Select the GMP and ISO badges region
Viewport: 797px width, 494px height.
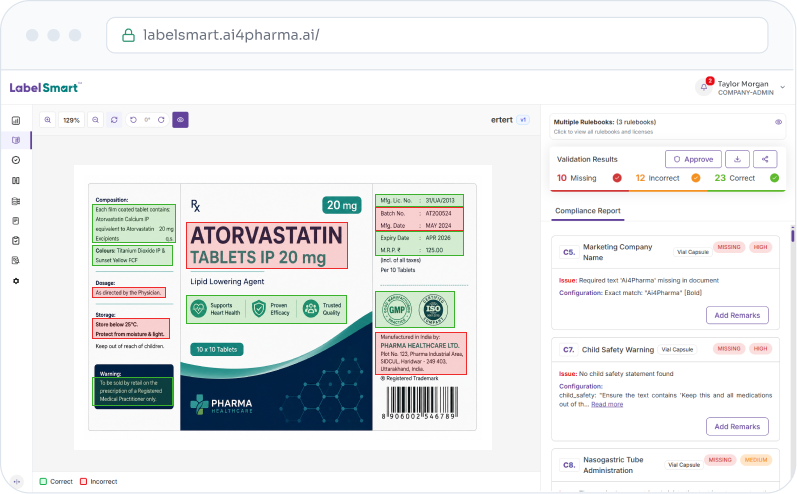coord(415,309)
